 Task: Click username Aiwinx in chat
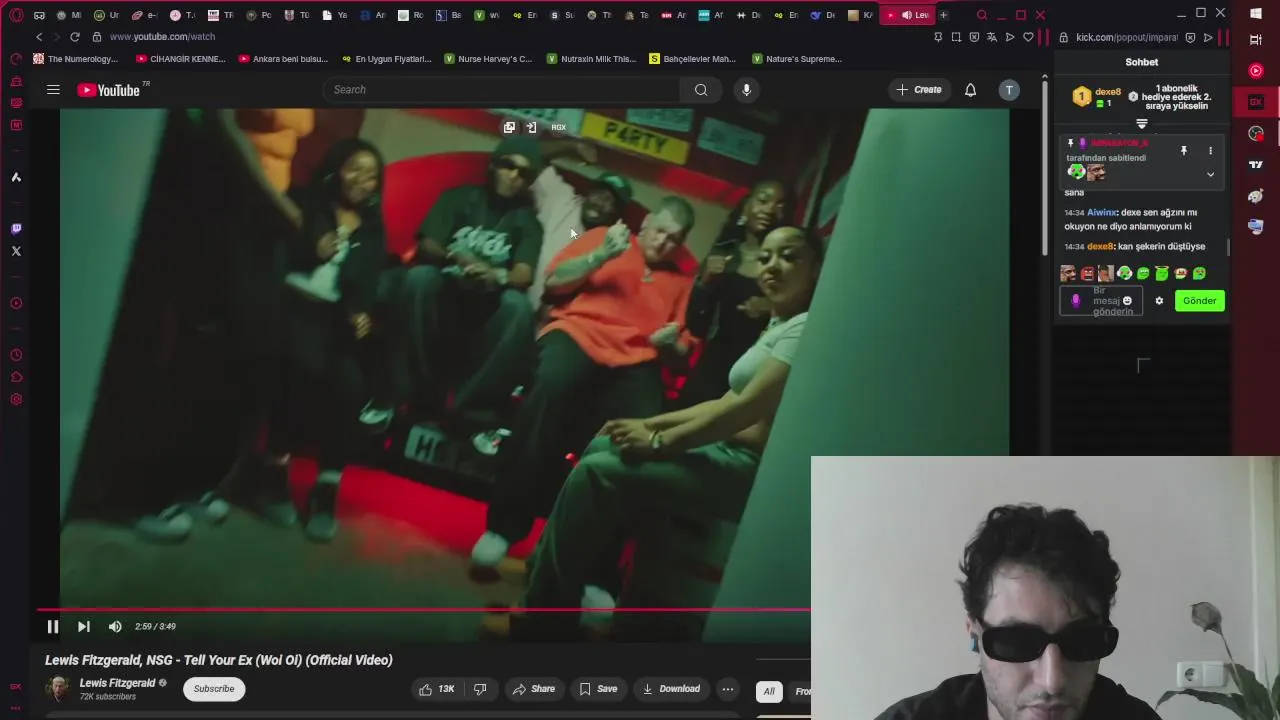(x=1102, y=212)
